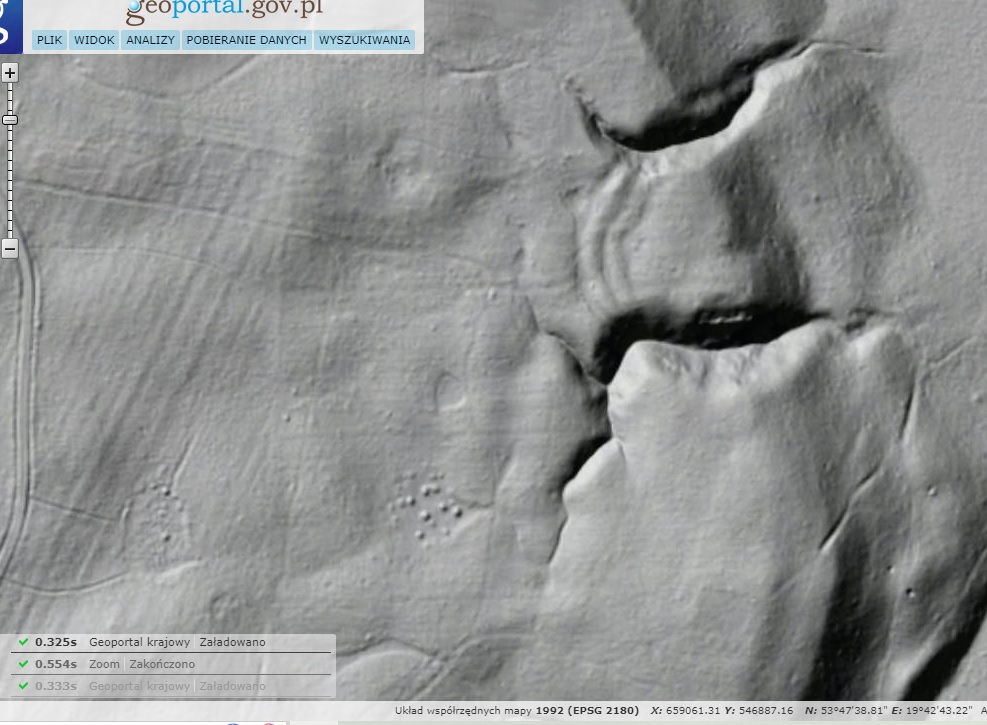Viewport: 987px width, 725px height.
Task: Expand the ANALIZY menu
Action: coord(151,40)
